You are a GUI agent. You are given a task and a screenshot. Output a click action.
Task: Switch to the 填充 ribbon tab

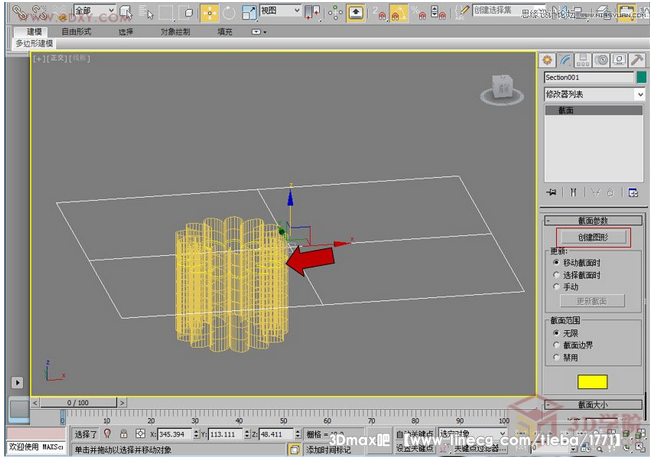225,32
